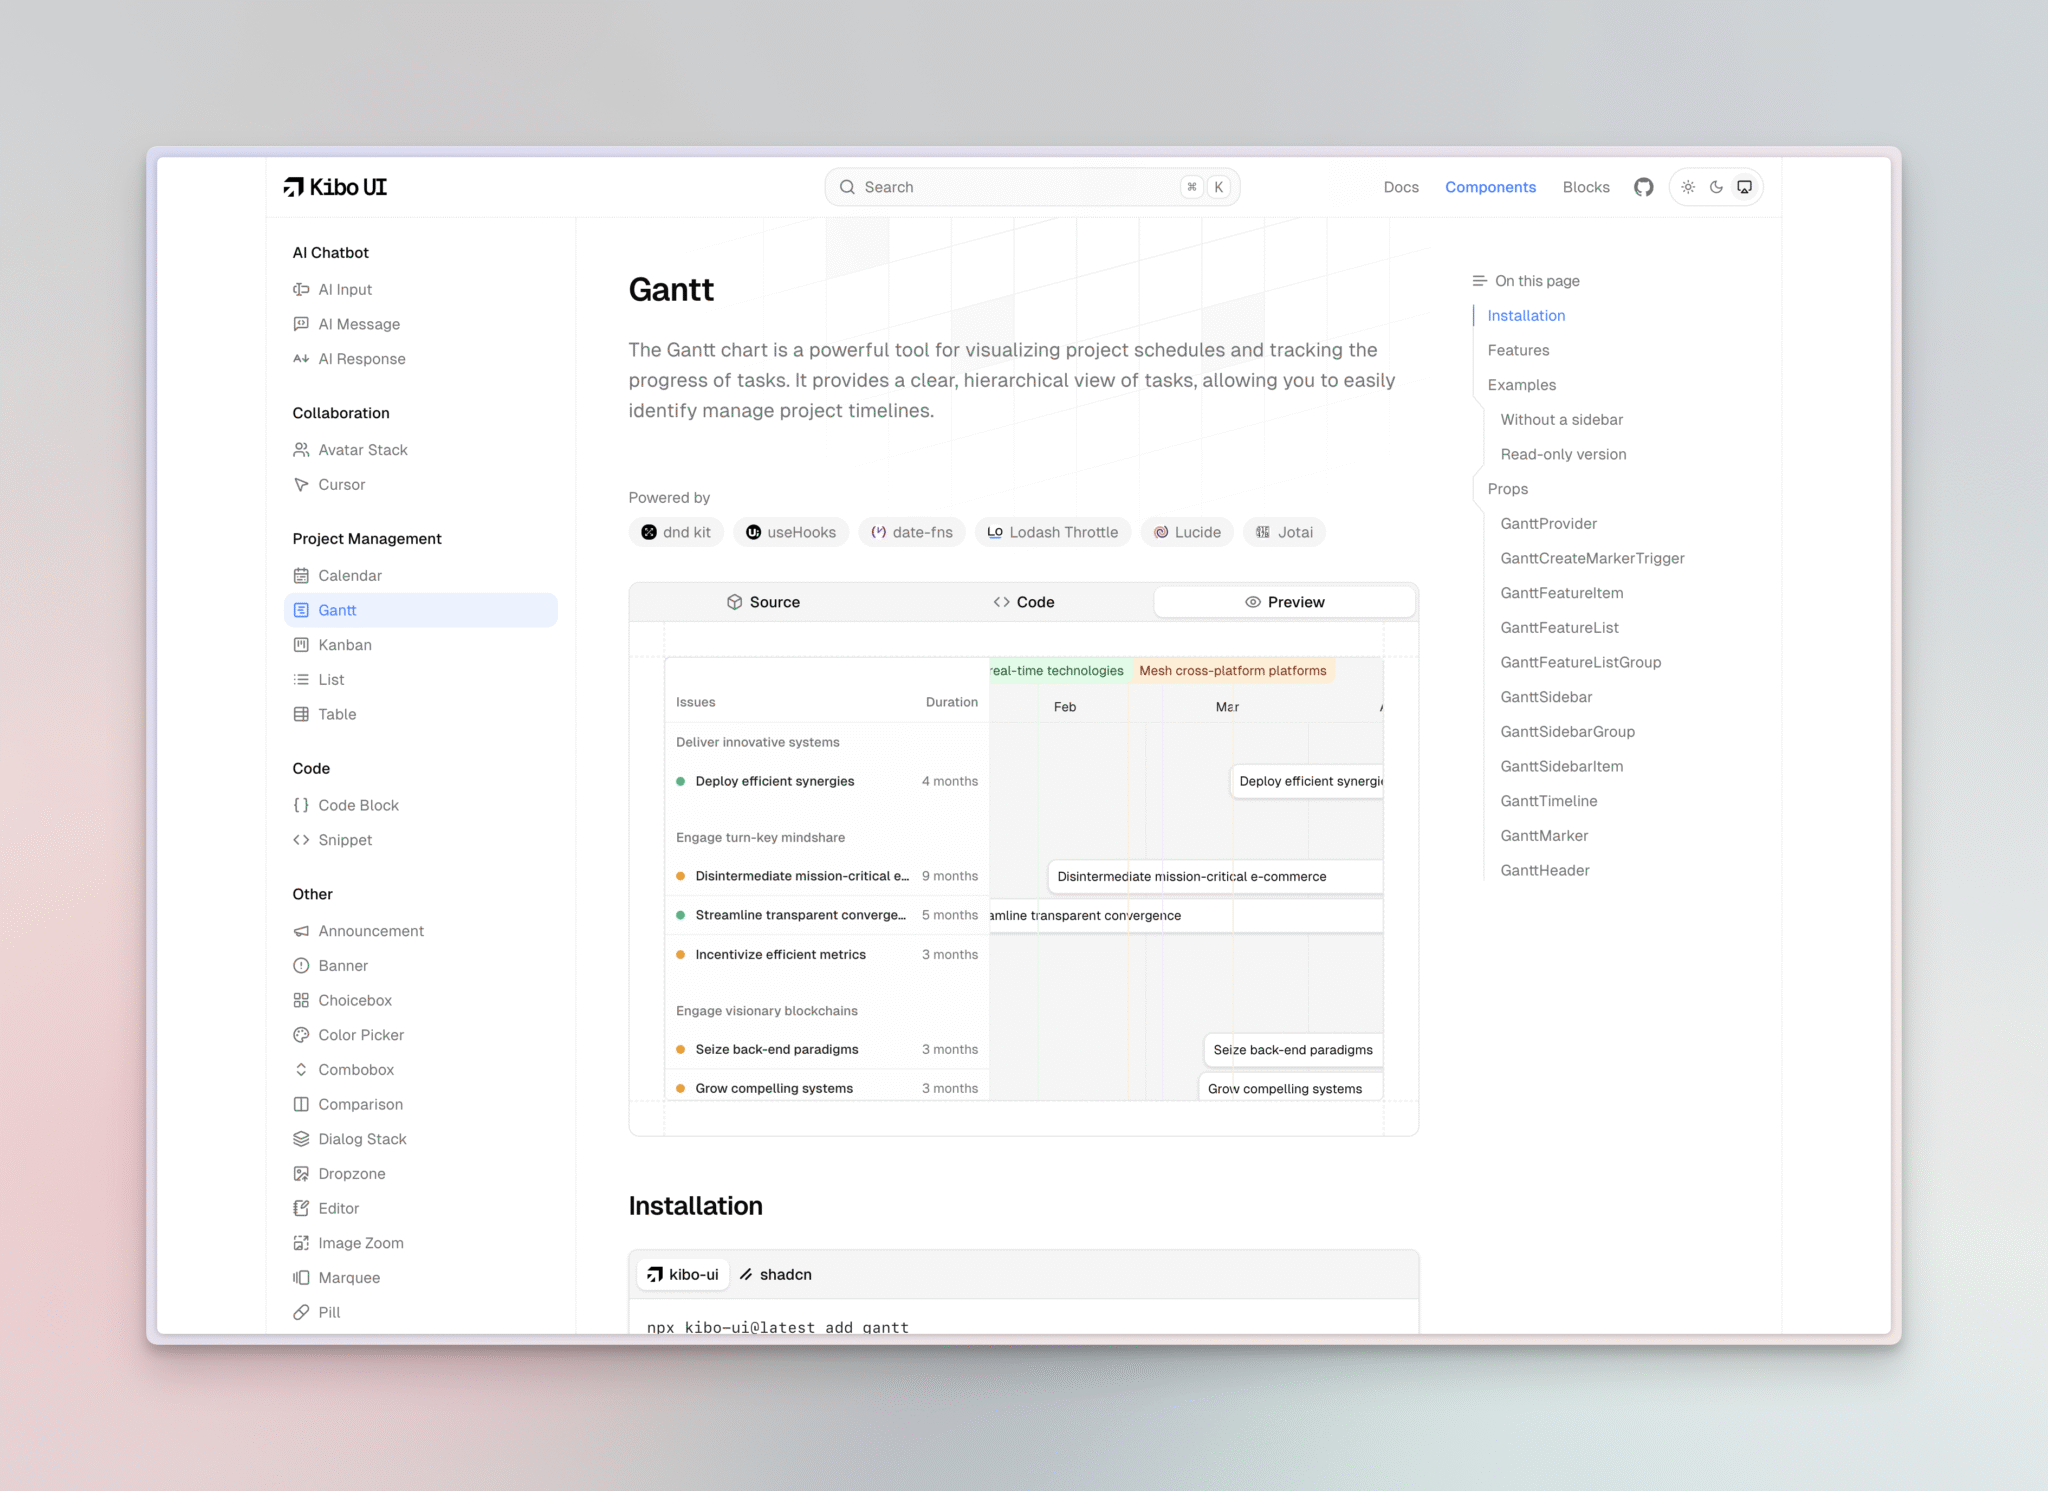Open the GitHub repository icon
Viewport: 2048px width, 1491px height.
pyautogui.click(x=1643, y=186)
